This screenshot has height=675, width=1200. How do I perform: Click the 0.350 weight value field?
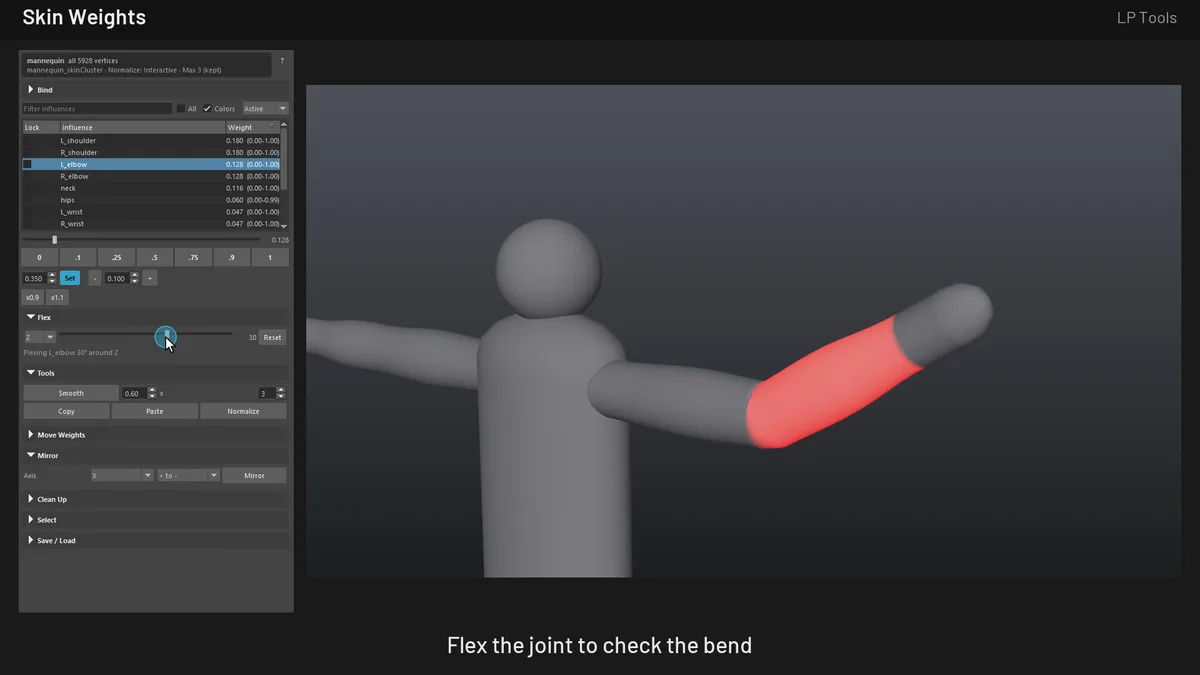pyautogui.click(x=34, y=278)
